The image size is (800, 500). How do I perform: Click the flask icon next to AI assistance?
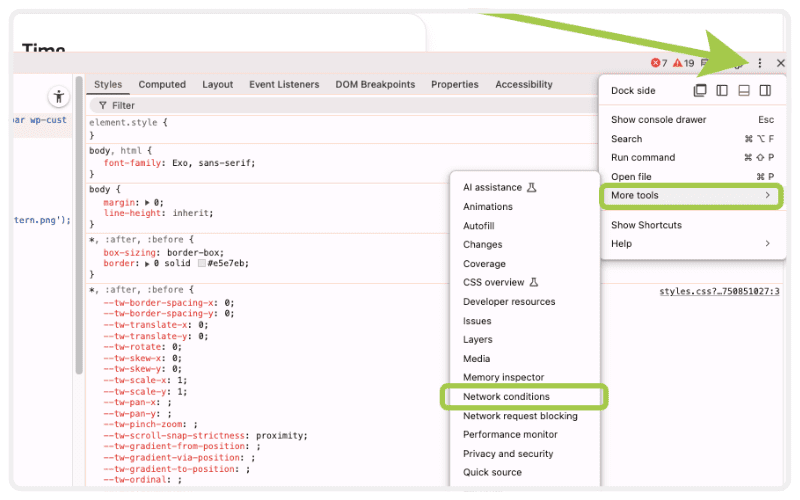pyautogui.click(x=531, y=187)
